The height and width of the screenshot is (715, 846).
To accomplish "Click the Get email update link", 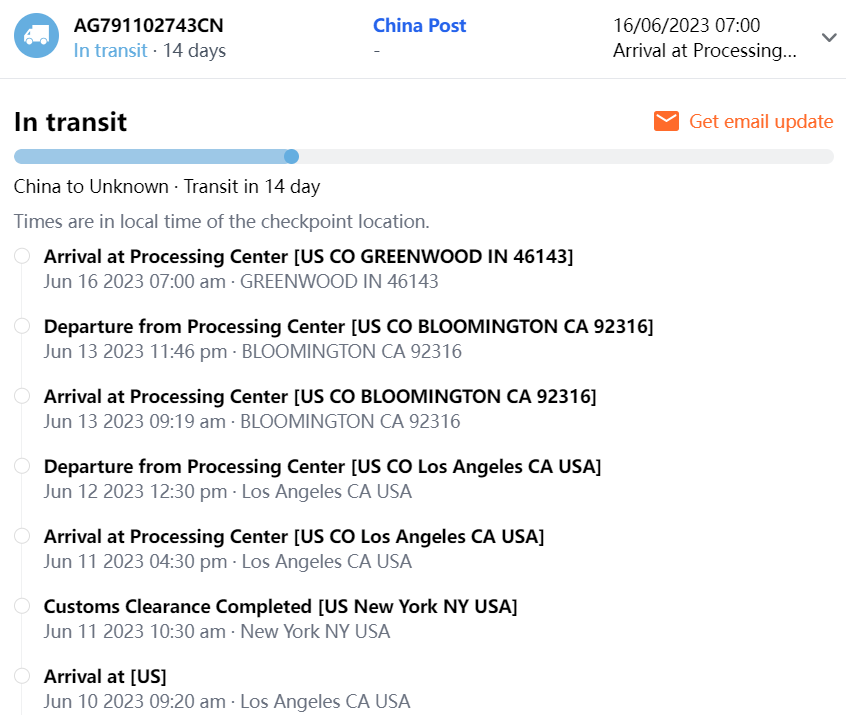I will tap(760, 121).
